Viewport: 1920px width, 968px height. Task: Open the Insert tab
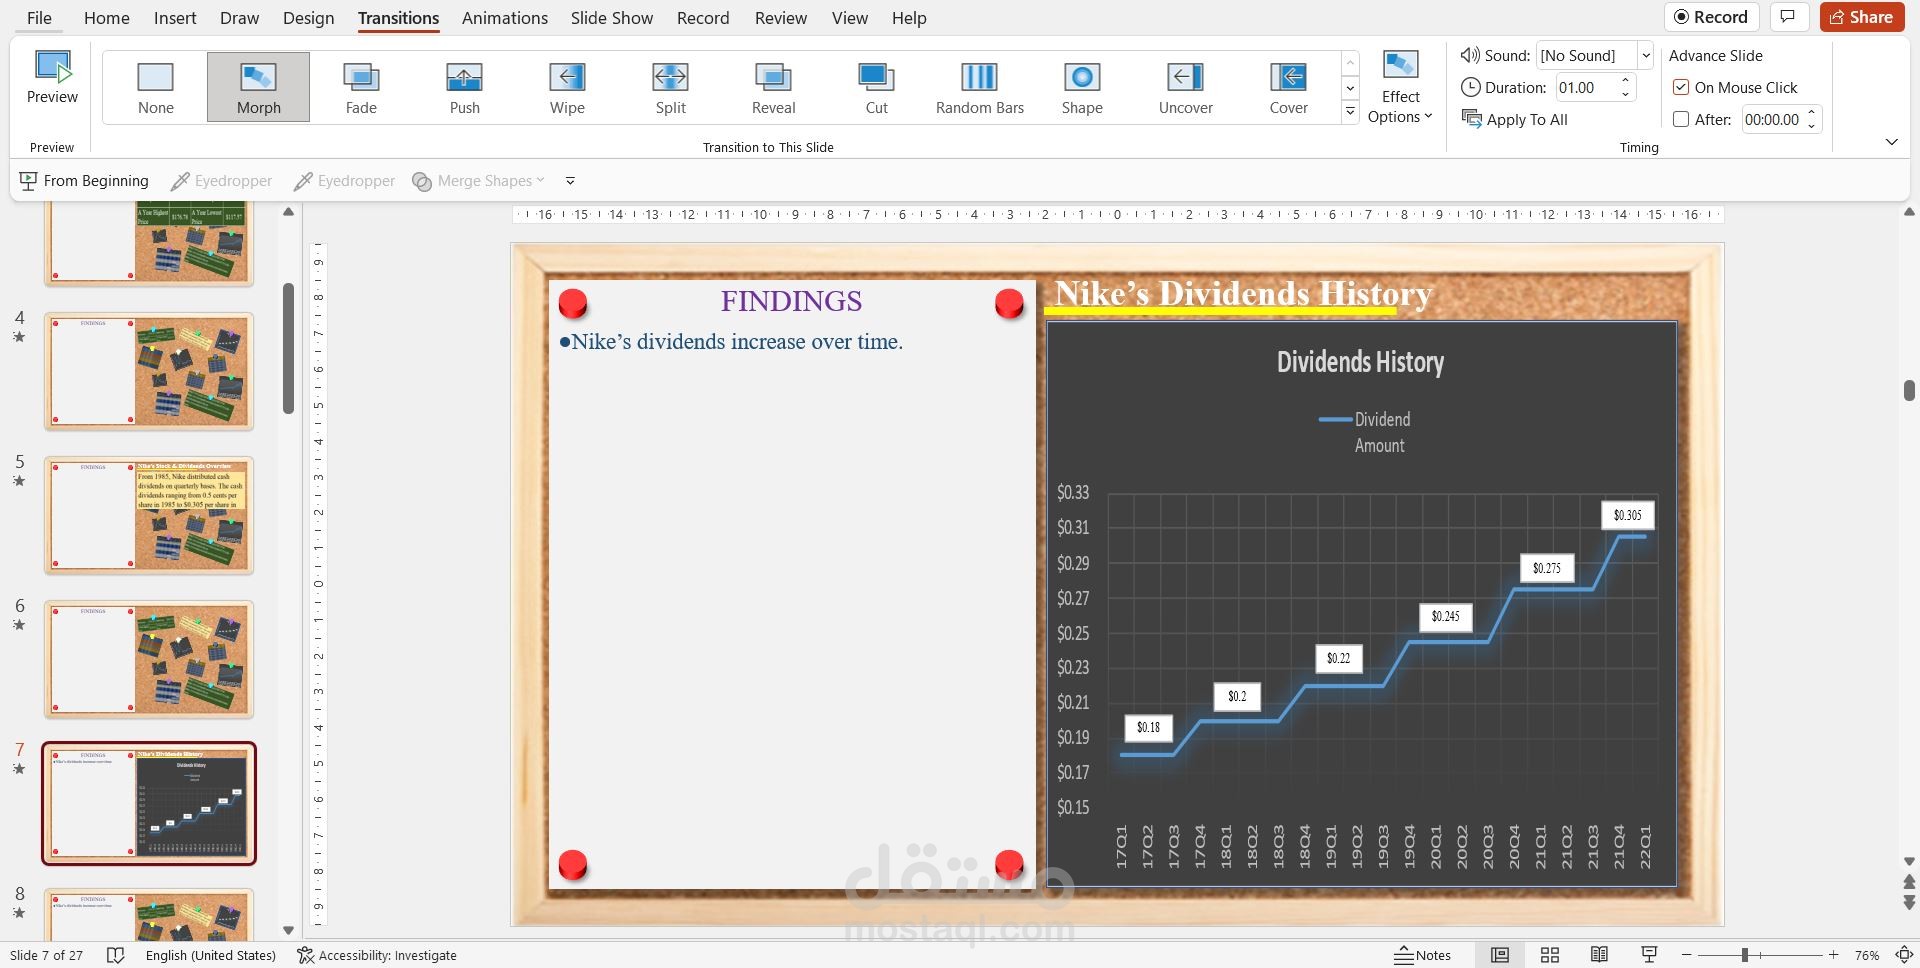(175, 18)
